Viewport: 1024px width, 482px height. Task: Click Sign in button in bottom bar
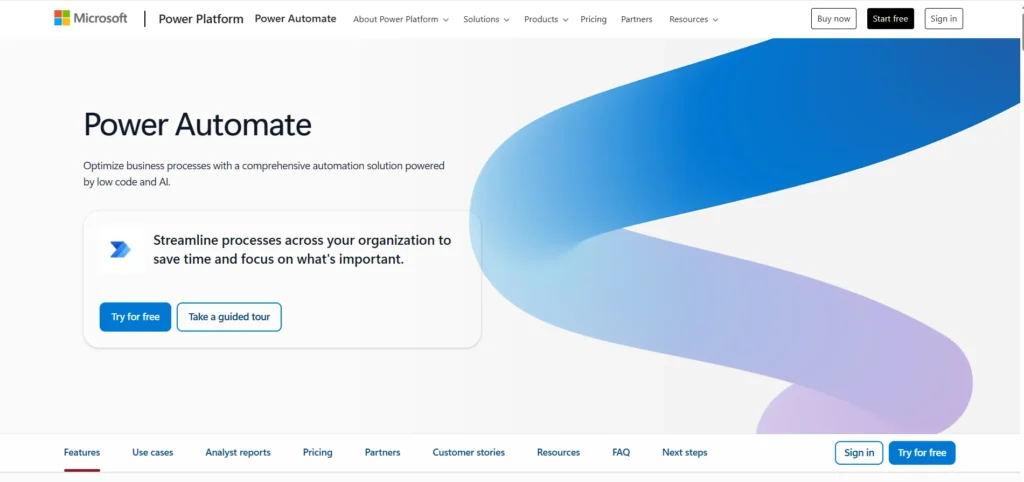tap(859, 453)
